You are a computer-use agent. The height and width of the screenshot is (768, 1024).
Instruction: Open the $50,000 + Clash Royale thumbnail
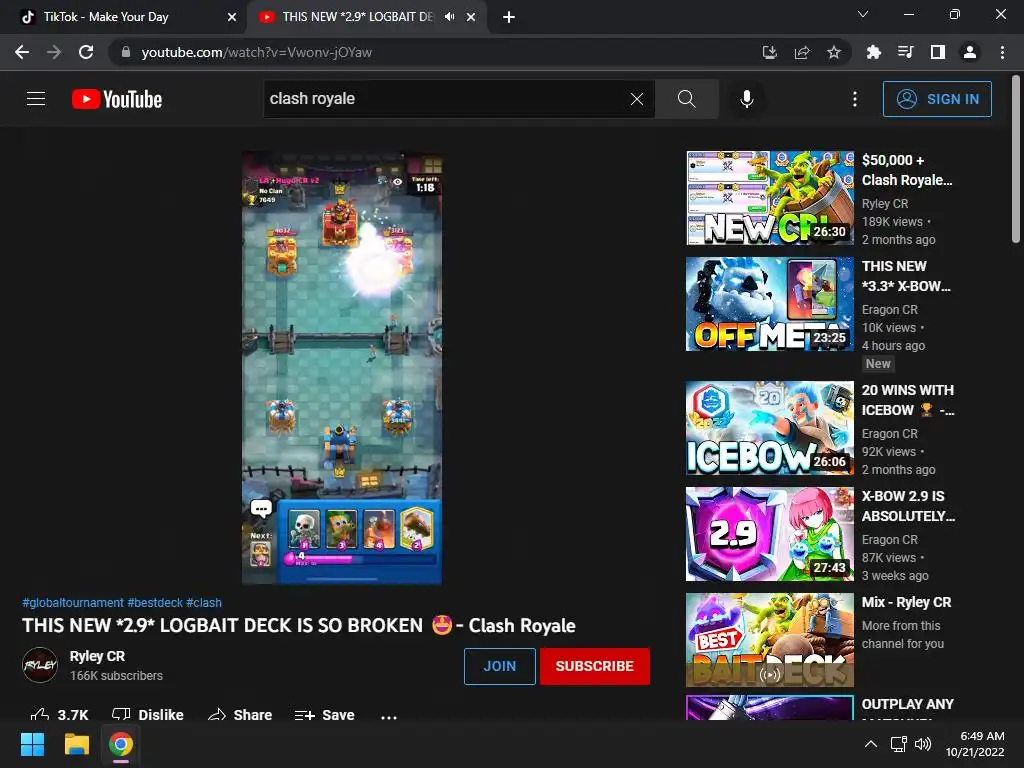770,198
